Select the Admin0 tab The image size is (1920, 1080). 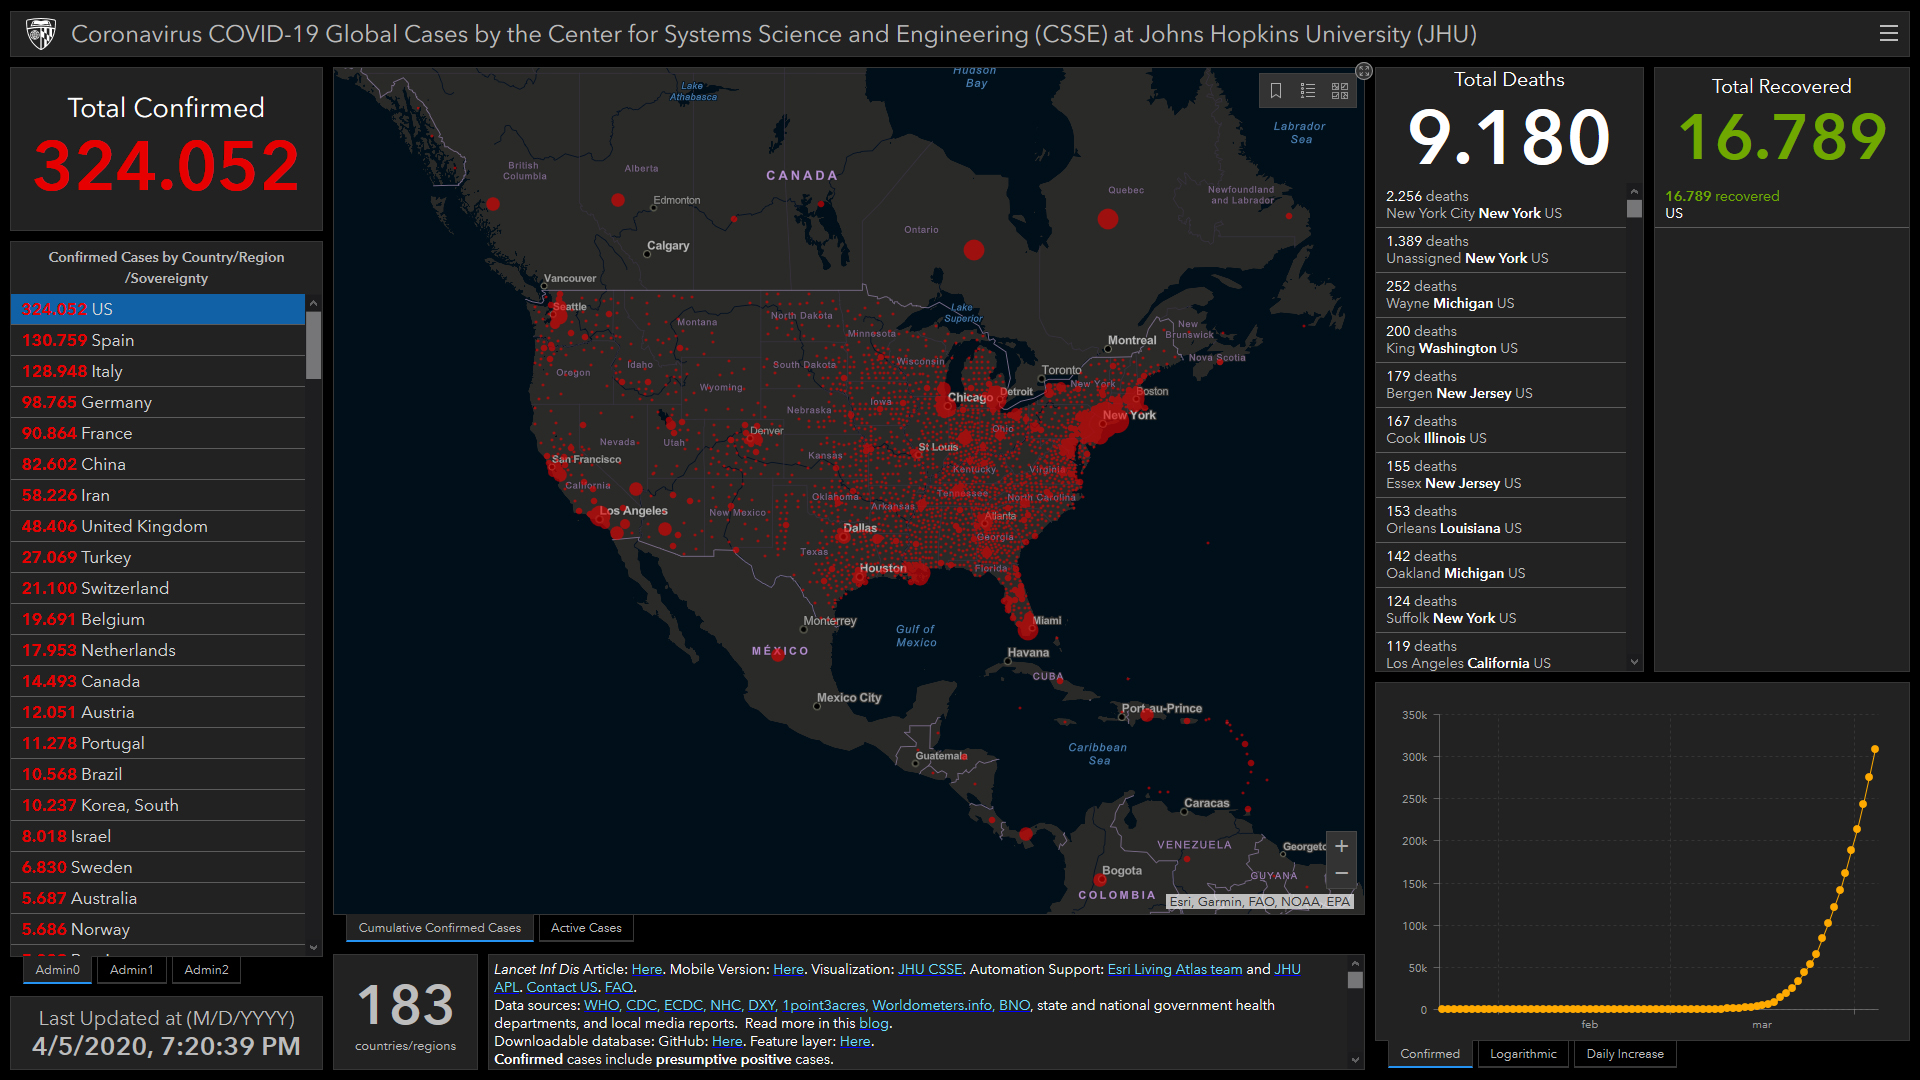point(58,970)
